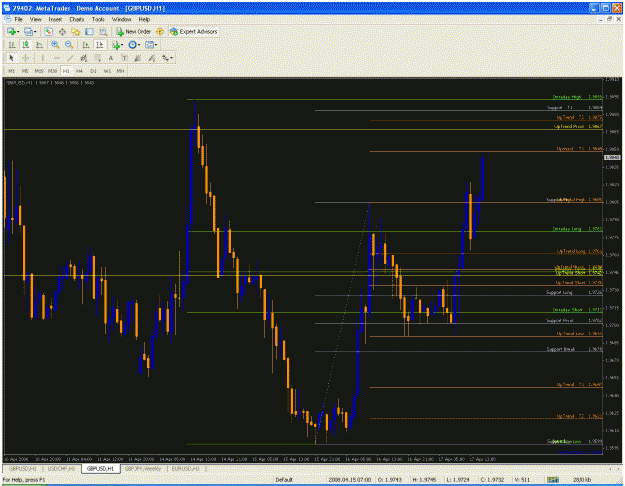This screenshot has width=625, height=486.
Task: Toggle chart Auto Scroll
Action: (86, 45)
